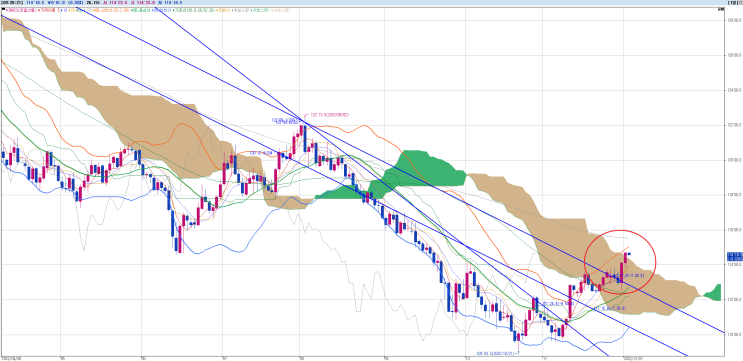The height and width of the screenshot is (361, 743).
Task: Click the high price label dated 2022/08/02
Action: coord(330,115)
